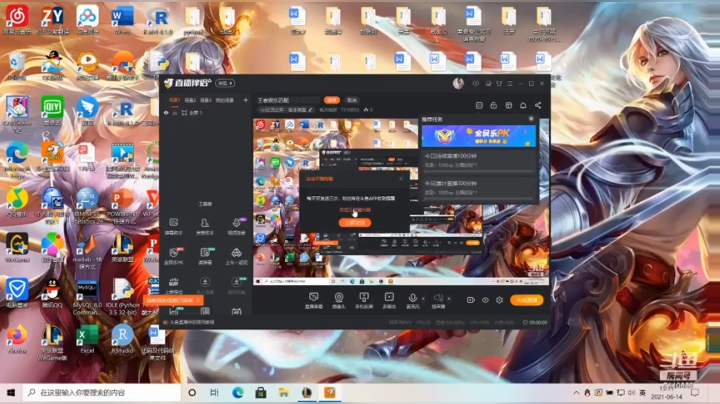Open the Windows Start menu
This screenshot has width=720, height=404.
click(11, 393)
